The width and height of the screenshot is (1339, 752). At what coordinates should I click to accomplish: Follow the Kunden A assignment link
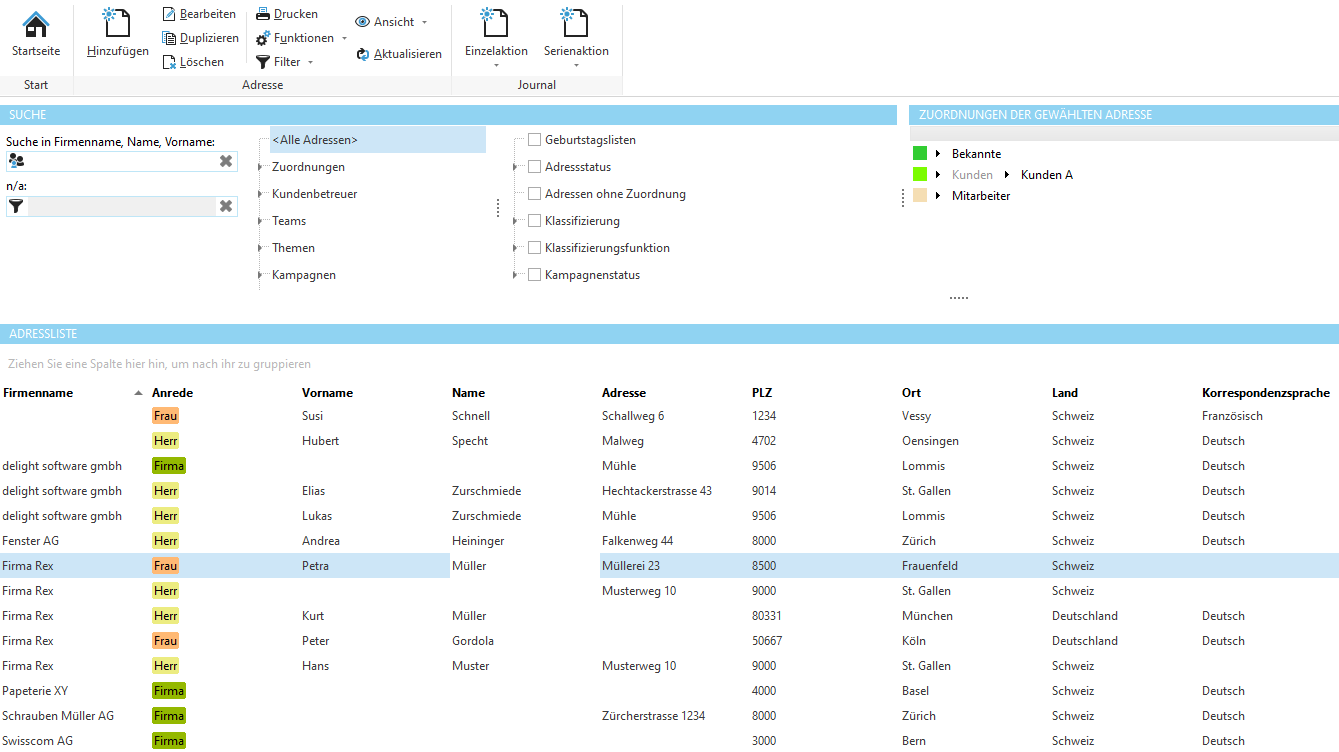pos(1046,173)
